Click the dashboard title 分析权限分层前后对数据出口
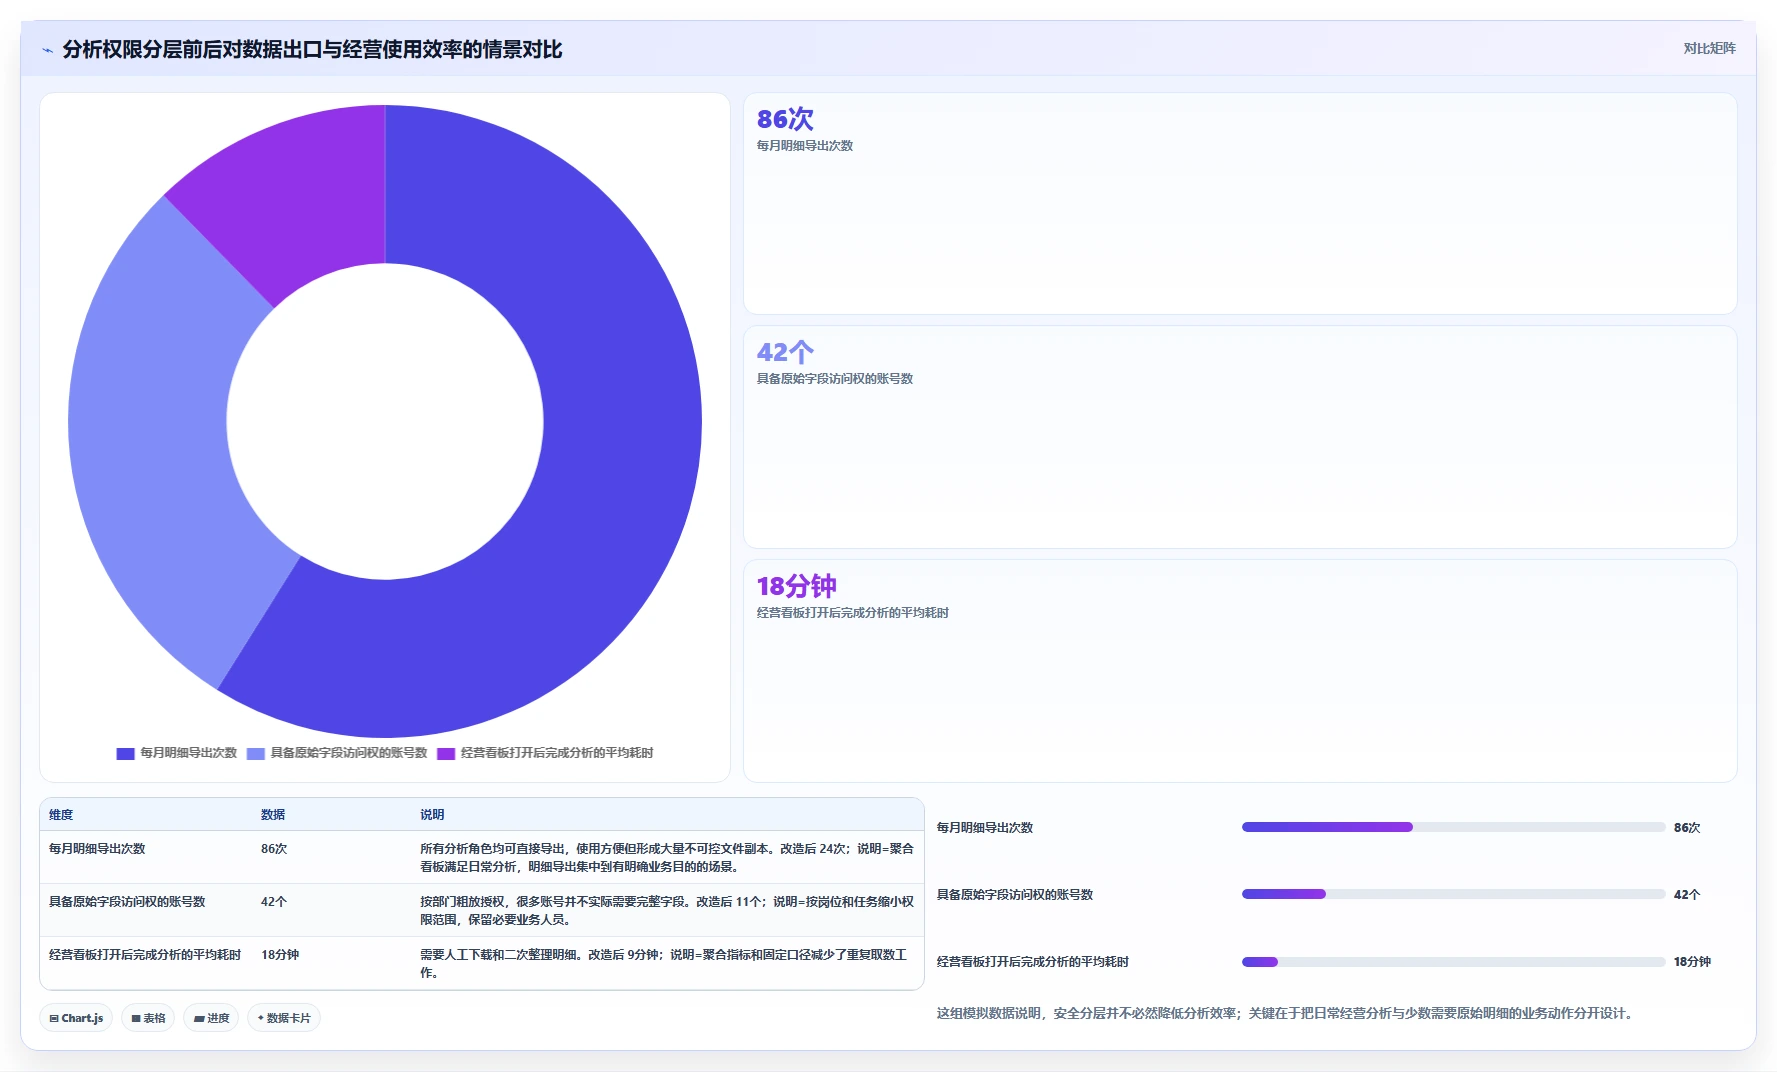 (312, 49)
